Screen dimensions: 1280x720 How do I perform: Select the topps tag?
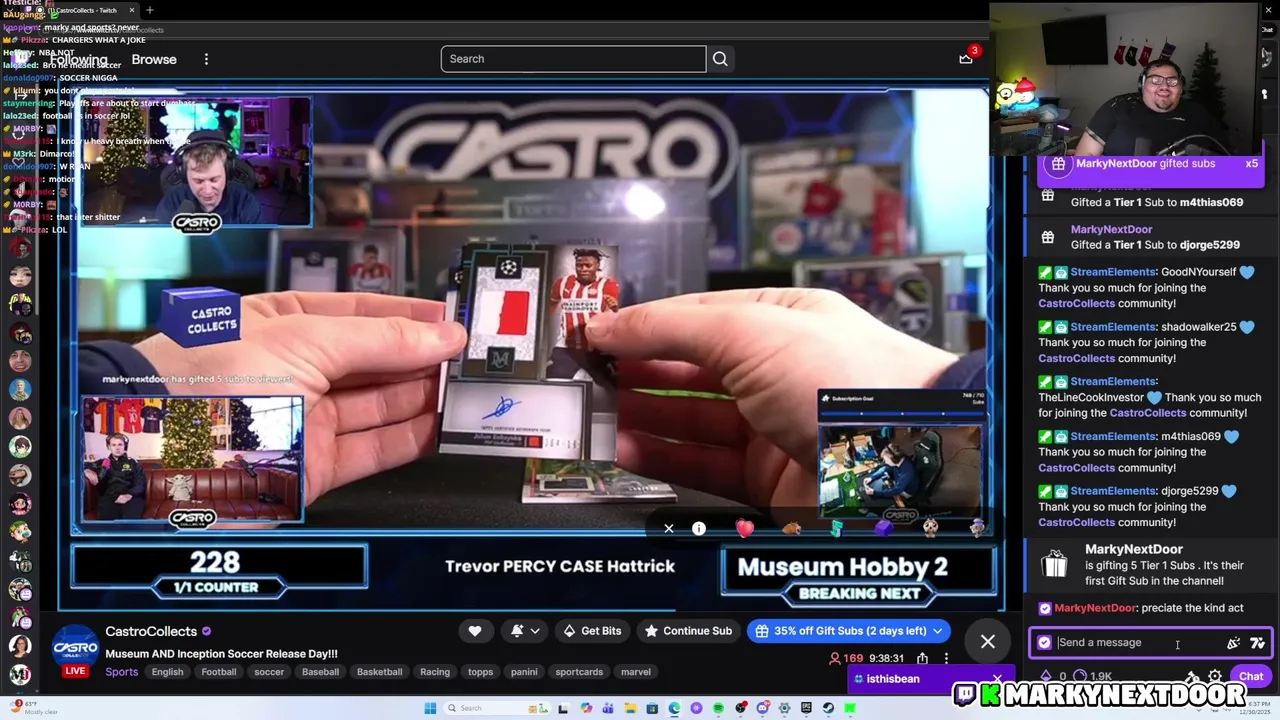(481, 672)
